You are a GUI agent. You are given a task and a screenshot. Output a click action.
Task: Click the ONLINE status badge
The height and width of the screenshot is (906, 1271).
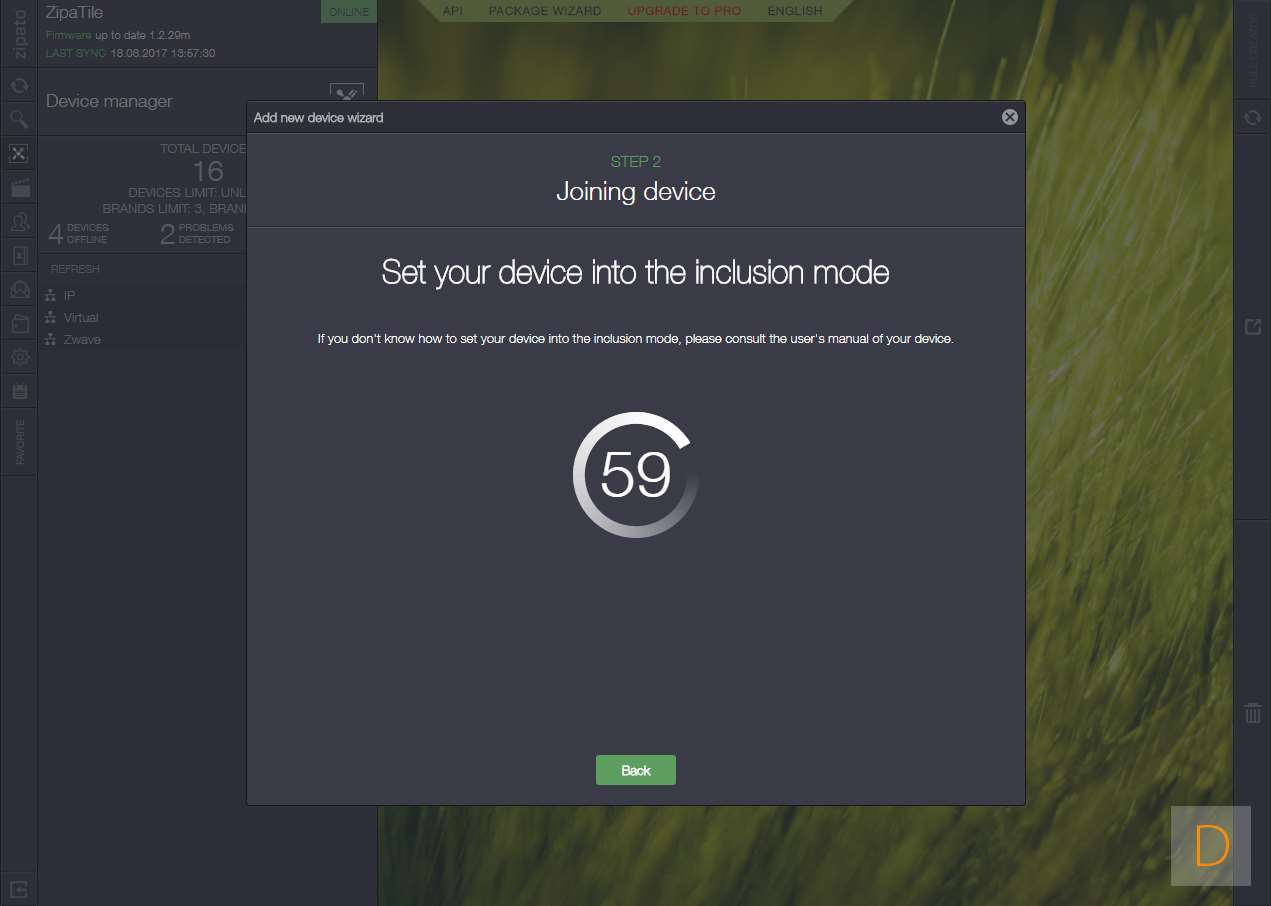coord(349,12)
